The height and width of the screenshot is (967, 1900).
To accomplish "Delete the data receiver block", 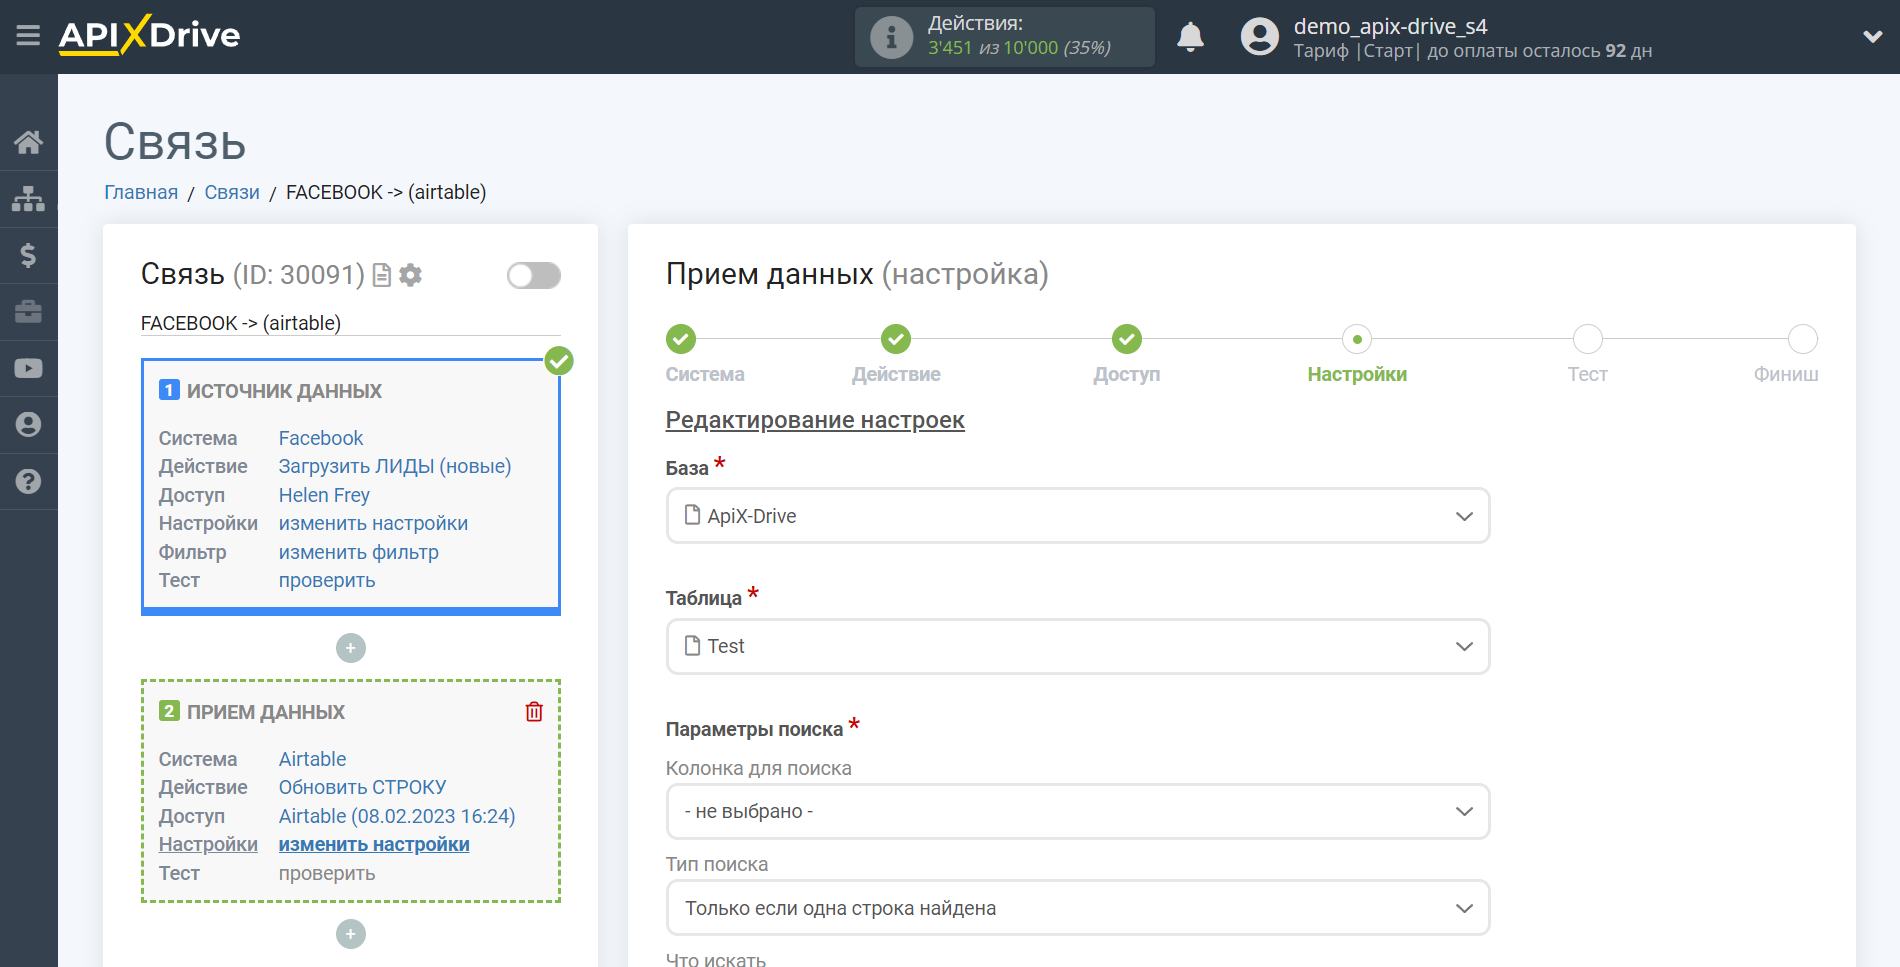I will point(534,711).
